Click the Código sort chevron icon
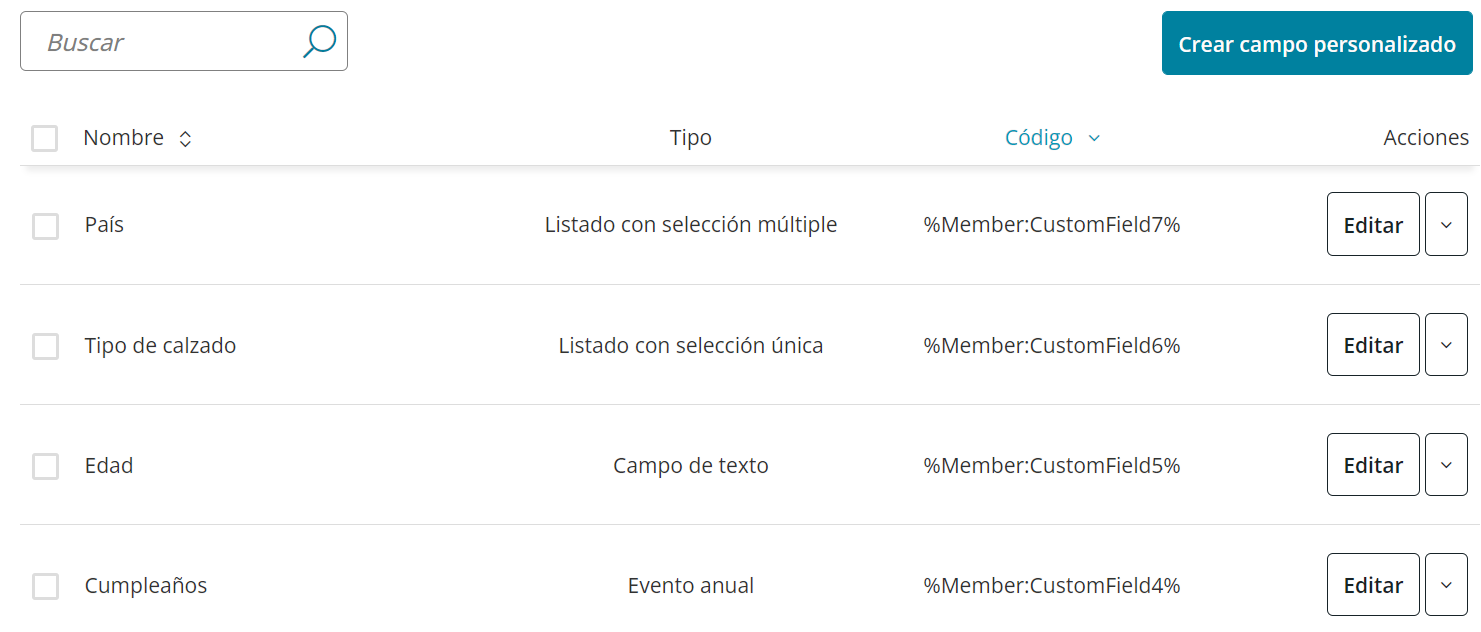Screen dimensions: 1481x632 pos(1094,138)
